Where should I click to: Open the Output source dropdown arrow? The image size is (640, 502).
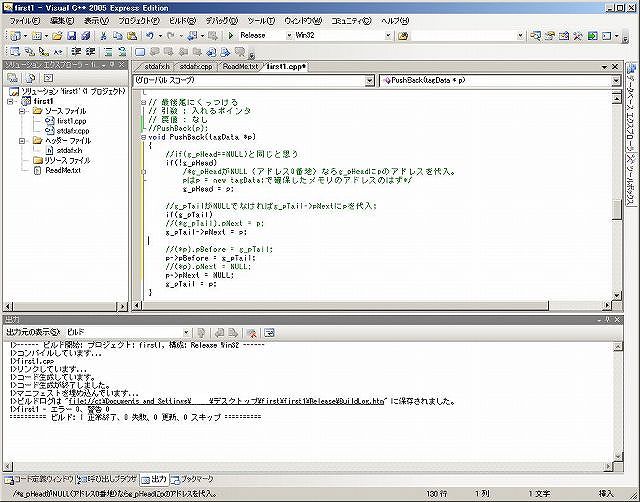[186, 333]
